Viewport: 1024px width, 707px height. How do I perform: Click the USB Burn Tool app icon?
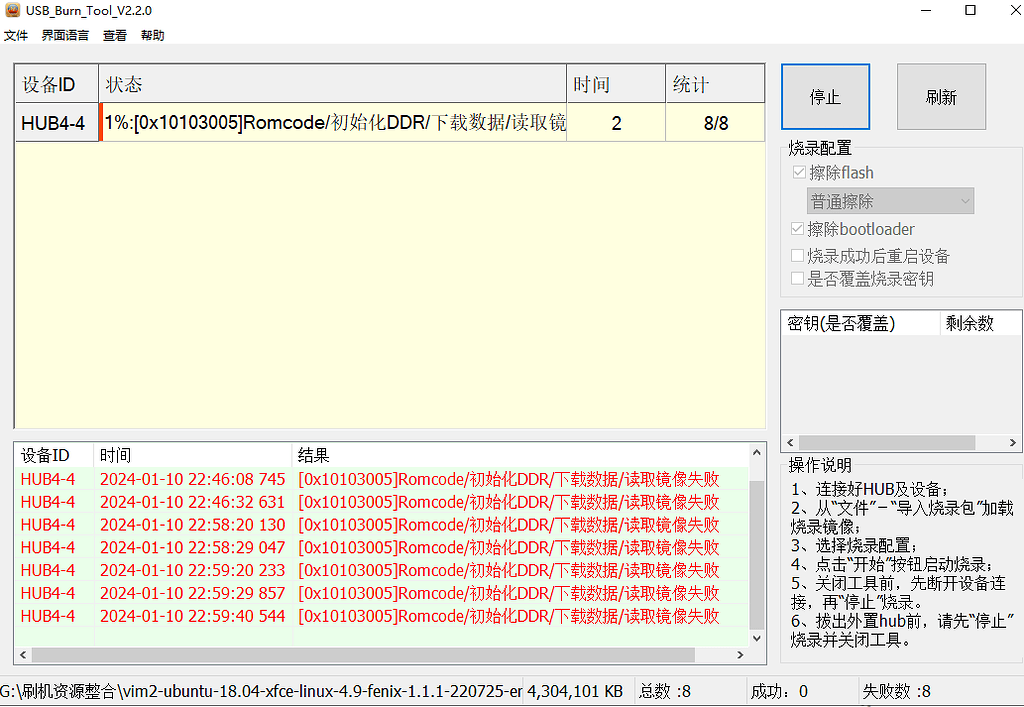(12, 10)
